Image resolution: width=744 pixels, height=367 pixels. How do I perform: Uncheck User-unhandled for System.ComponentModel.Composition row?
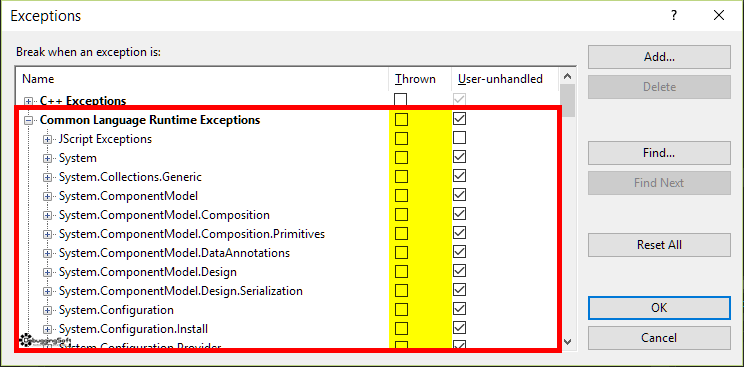point(459,214)
